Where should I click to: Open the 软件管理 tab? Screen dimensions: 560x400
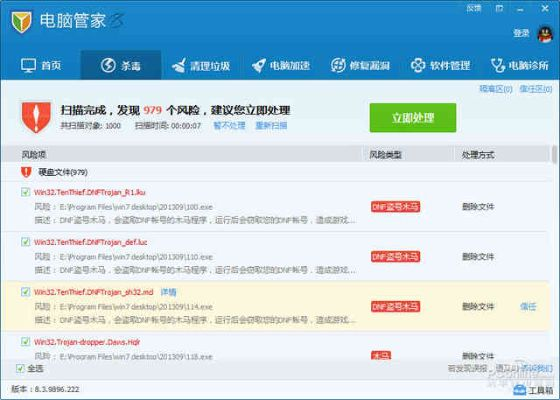click(440, 65)
